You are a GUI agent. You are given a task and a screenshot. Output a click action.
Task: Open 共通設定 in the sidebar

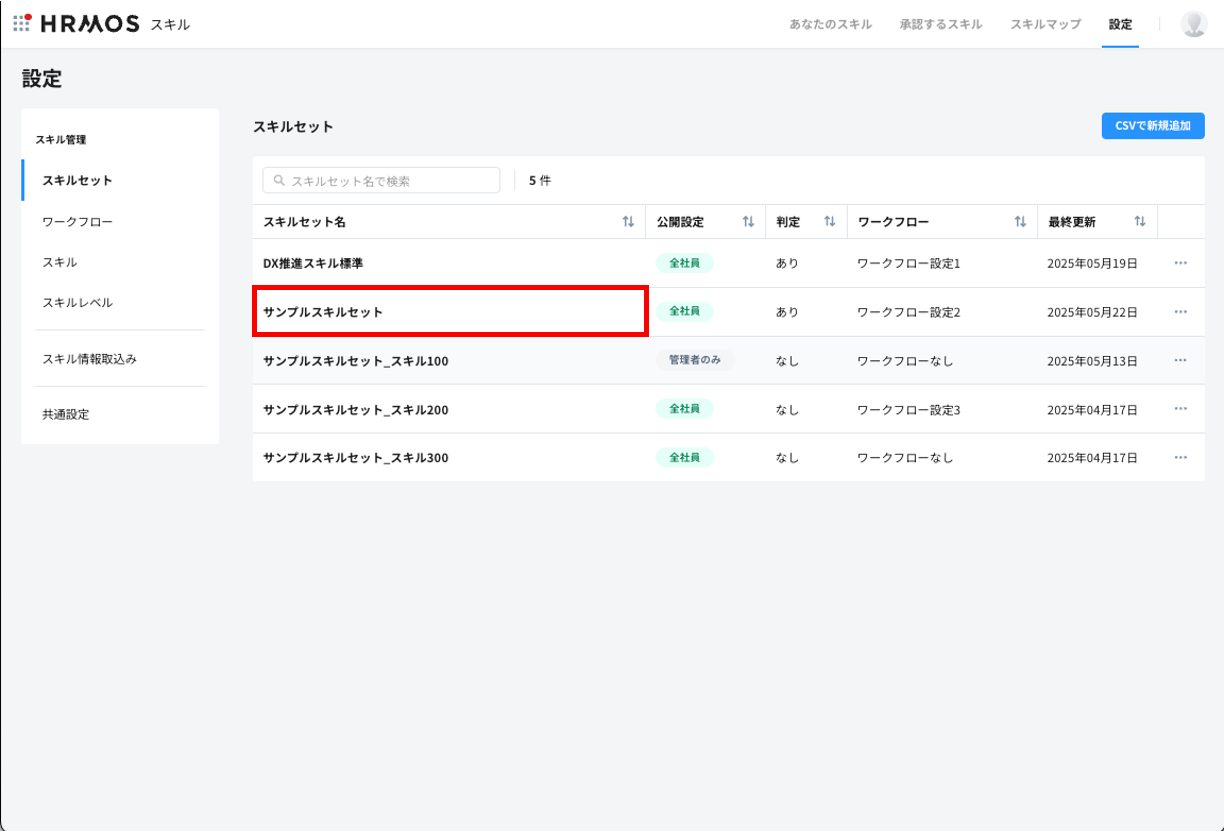pyautogui.click(x=65, y=414)
